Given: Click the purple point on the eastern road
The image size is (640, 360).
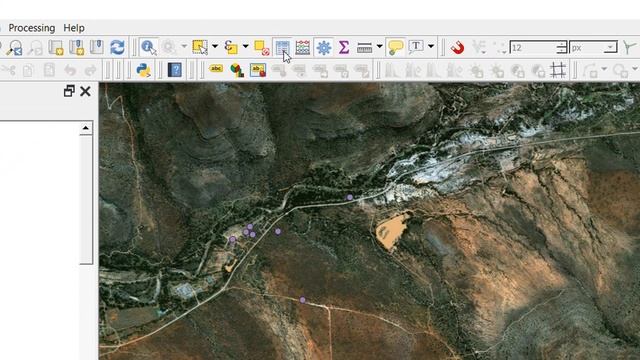Looking at the screenshot, I should [350, 197].
